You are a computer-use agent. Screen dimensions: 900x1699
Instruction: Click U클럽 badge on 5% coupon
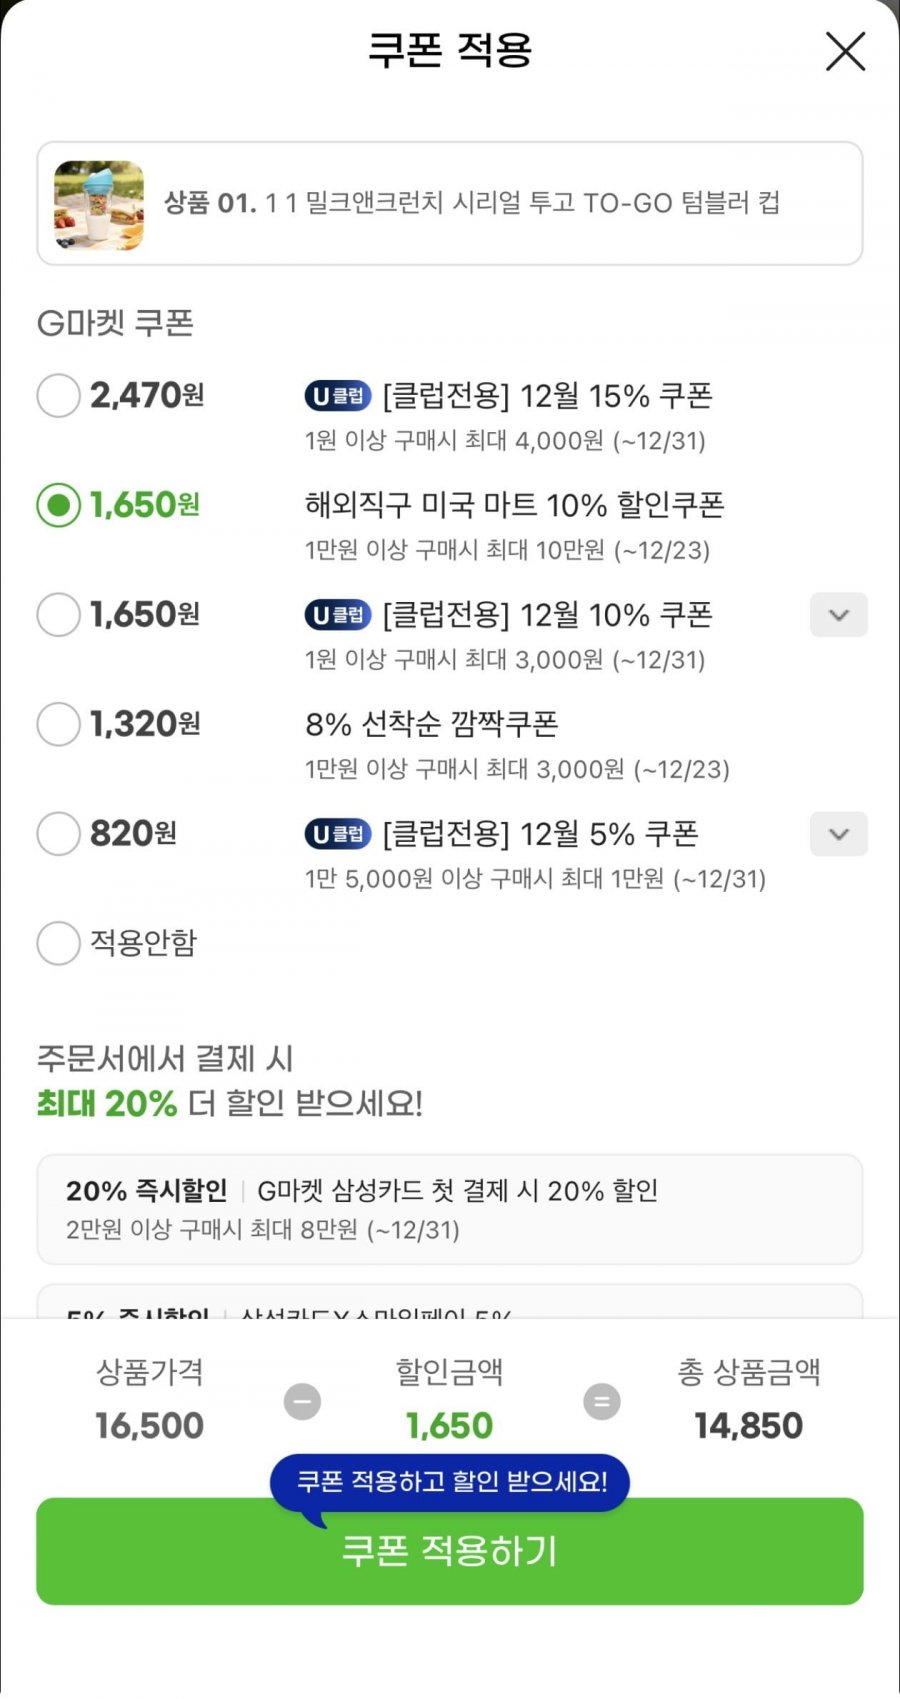pyautogui.click(x=338, y=834)
